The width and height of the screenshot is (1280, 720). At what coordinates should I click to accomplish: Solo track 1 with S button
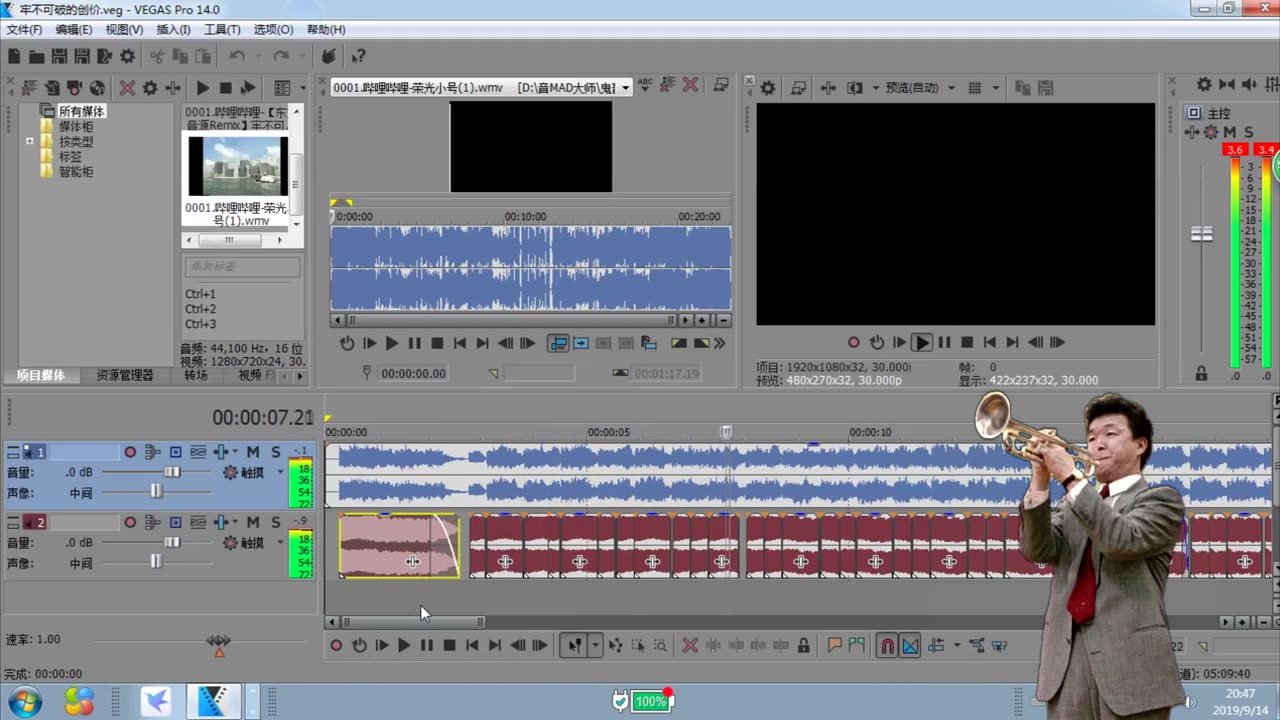pos(276,452)
